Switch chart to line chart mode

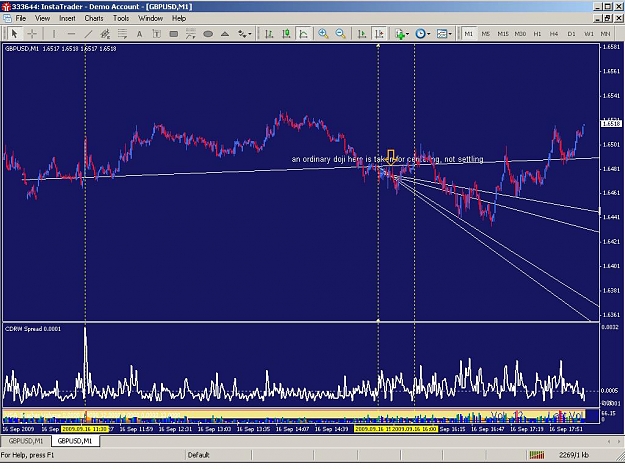[x=303, y=34]
